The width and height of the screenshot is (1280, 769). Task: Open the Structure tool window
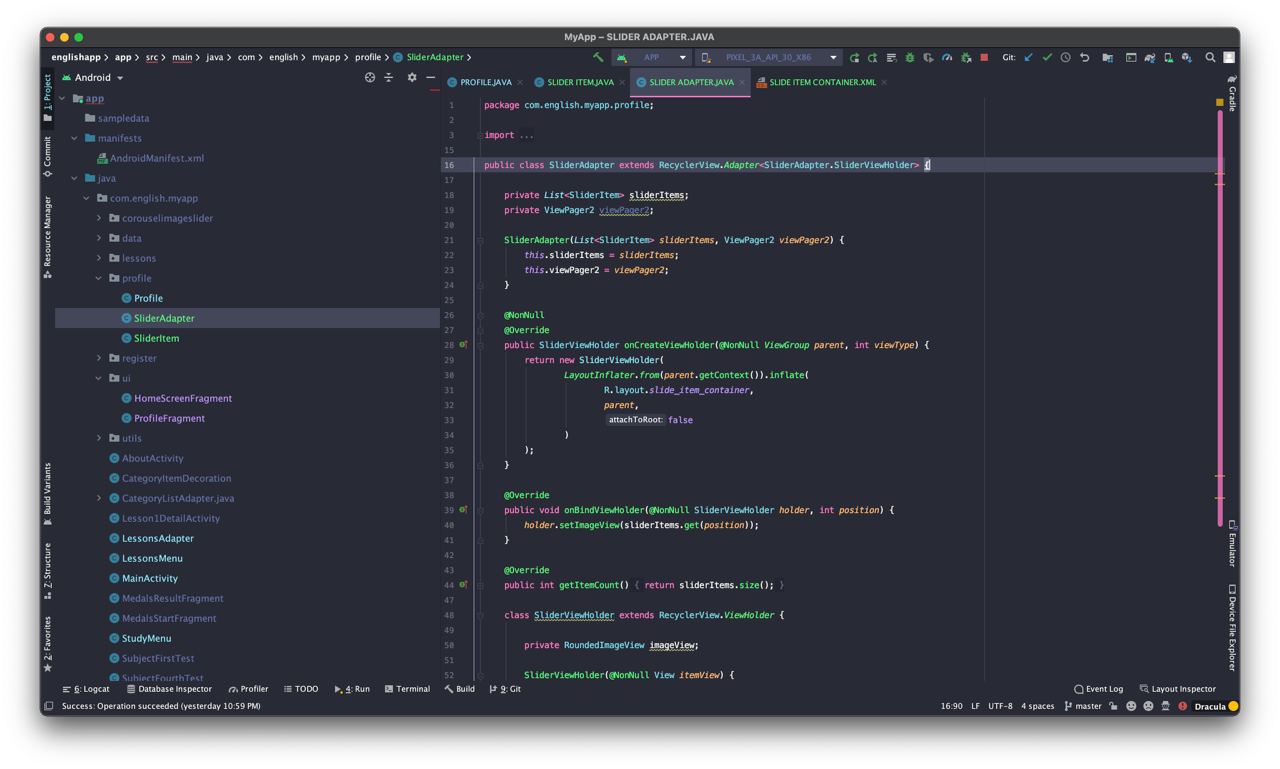point(47,572)
